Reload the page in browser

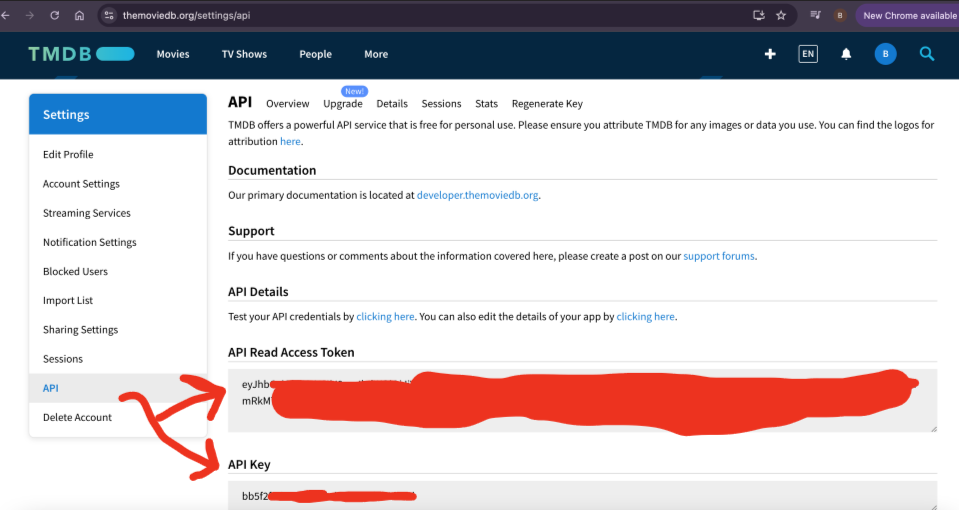[x=54, y=16]
